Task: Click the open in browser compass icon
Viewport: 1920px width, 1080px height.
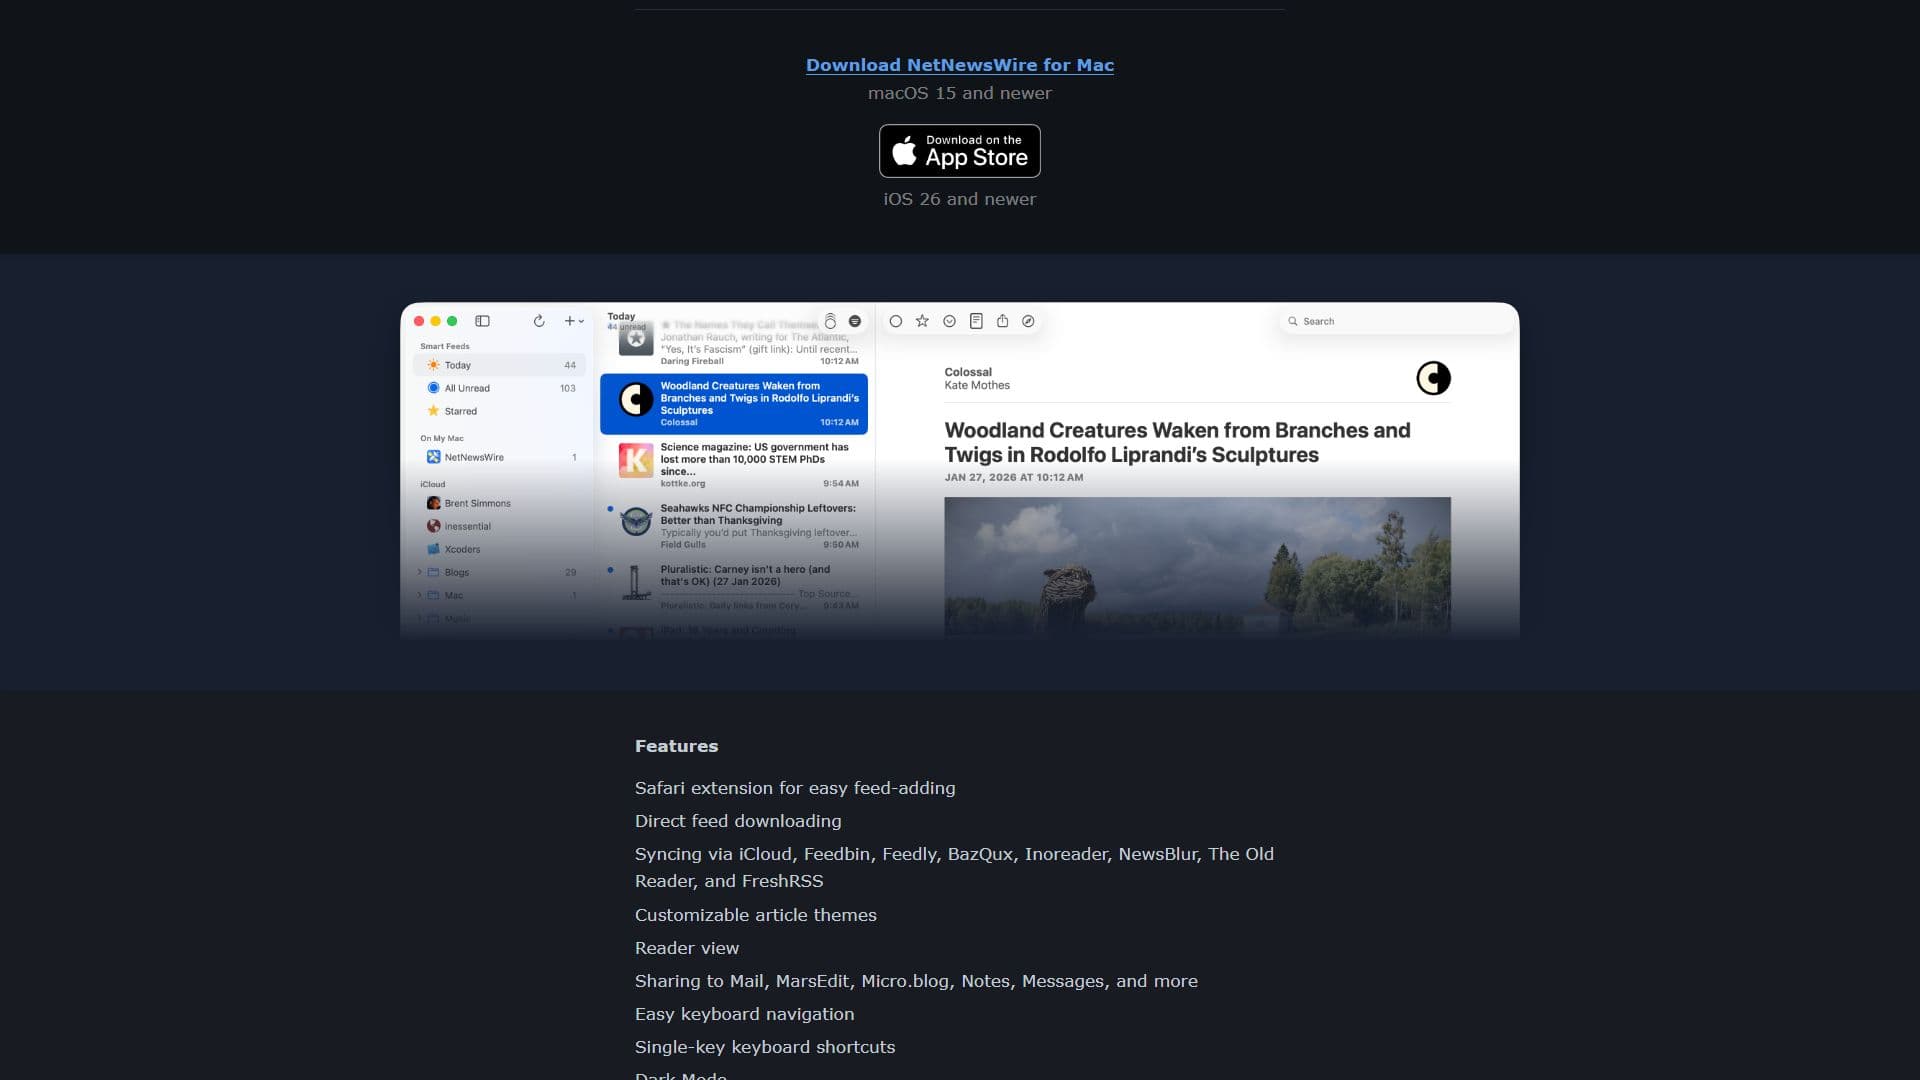Action: 1028,321
